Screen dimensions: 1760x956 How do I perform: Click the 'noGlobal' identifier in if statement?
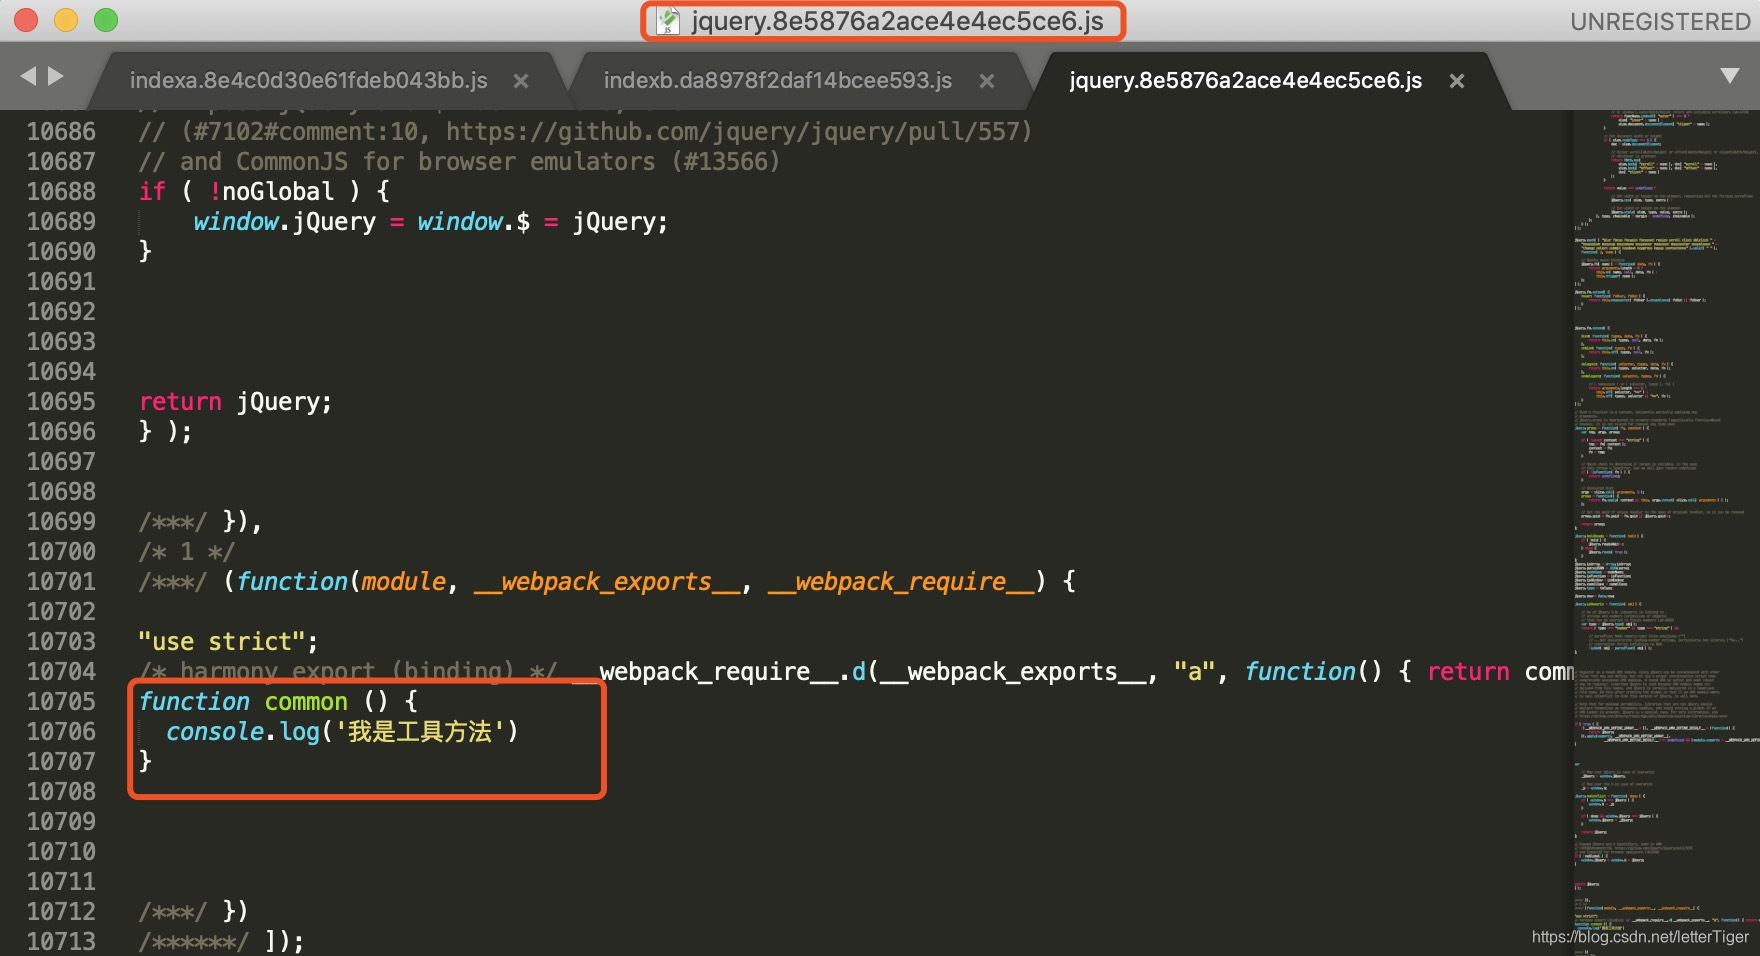(x=278, y=191)
